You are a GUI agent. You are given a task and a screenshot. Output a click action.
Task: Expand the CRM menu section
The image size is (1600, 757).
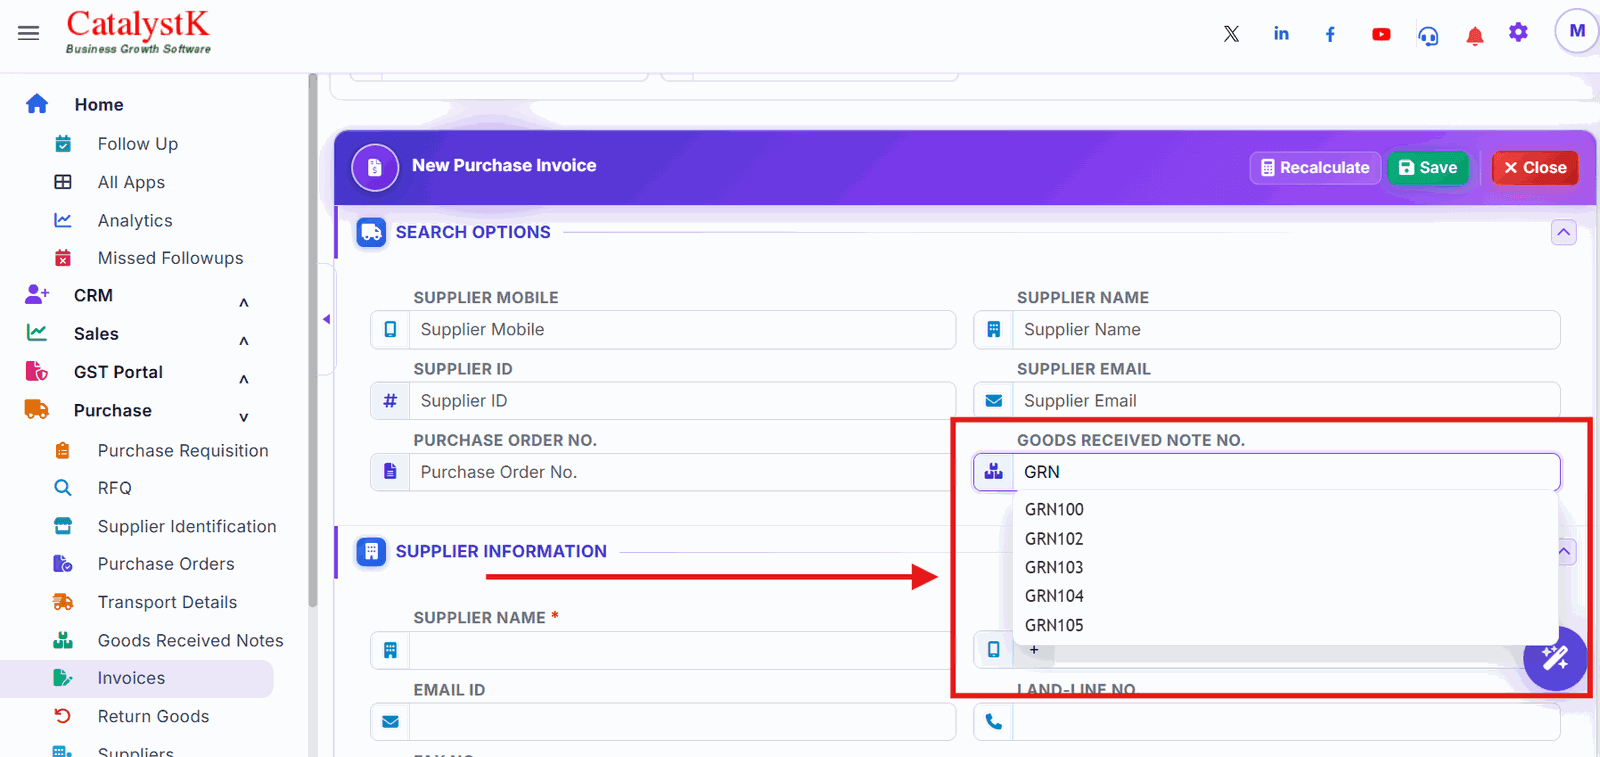click(x=243, y=302)
